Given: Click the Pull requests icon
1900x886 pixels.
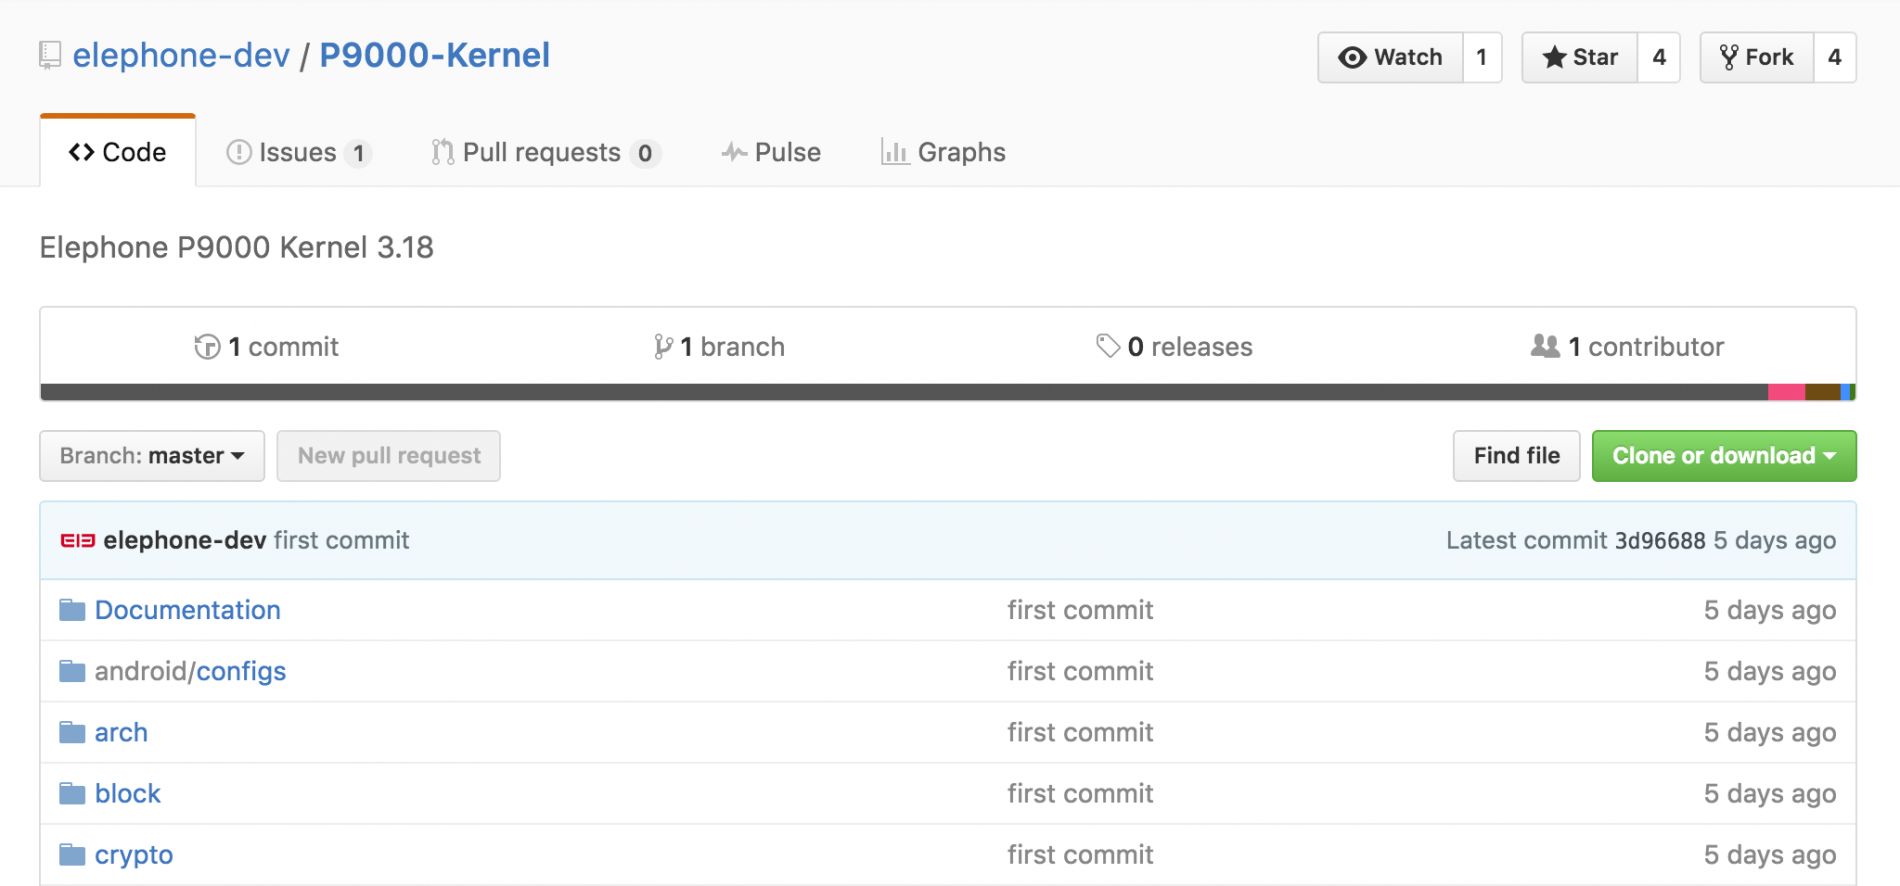Looking at the screenshot, I should coord(442,152).
